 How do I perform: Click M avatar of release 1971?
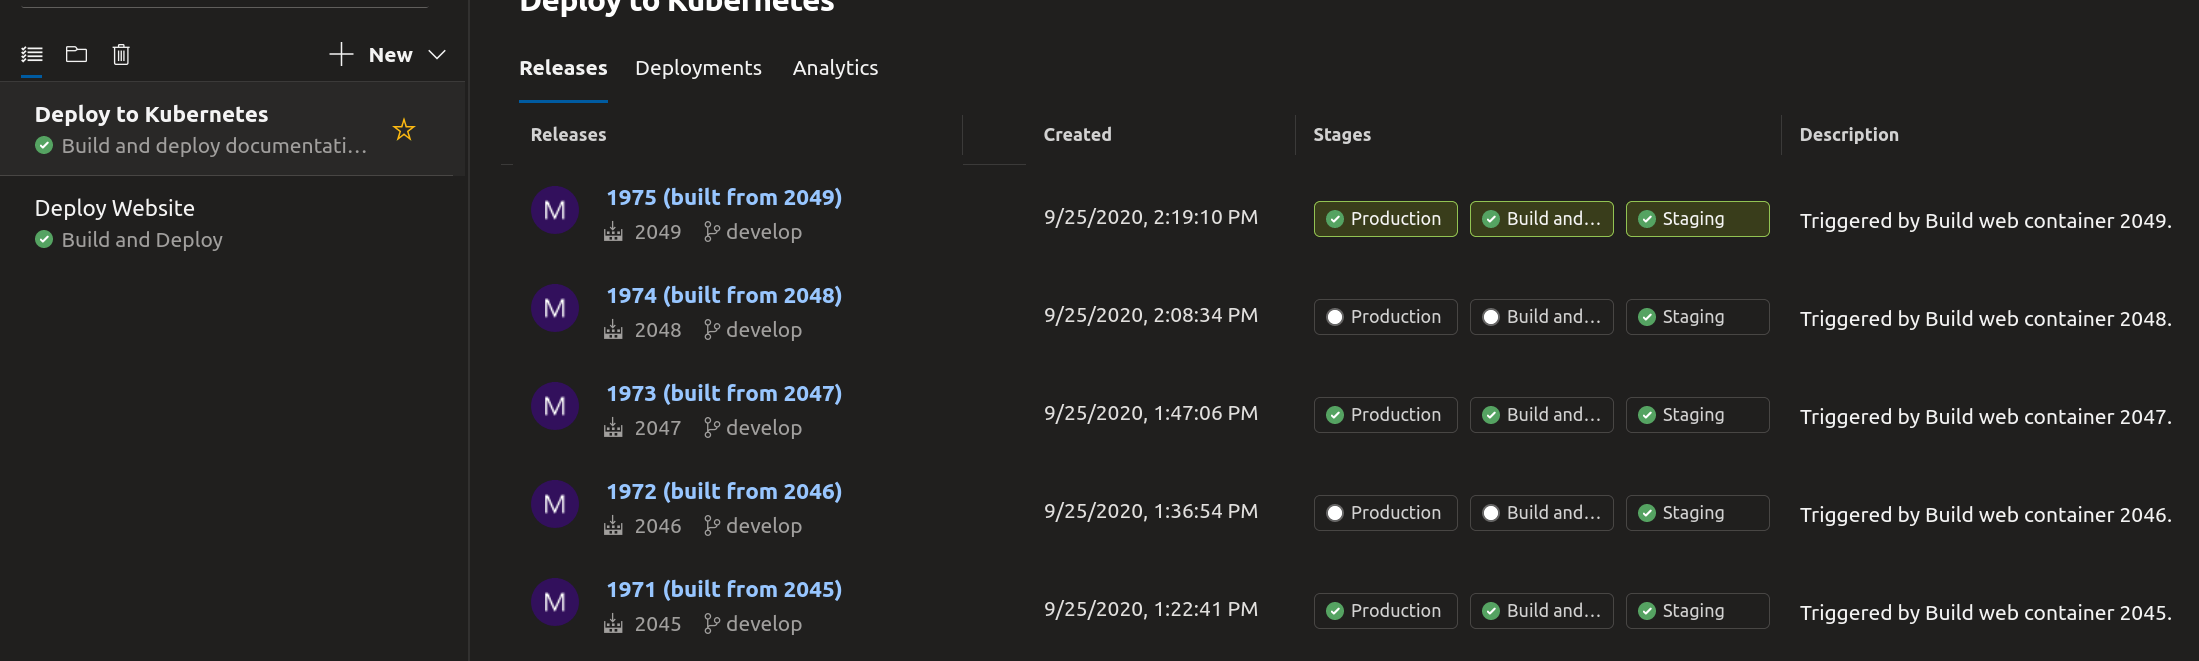coord(555,602)
